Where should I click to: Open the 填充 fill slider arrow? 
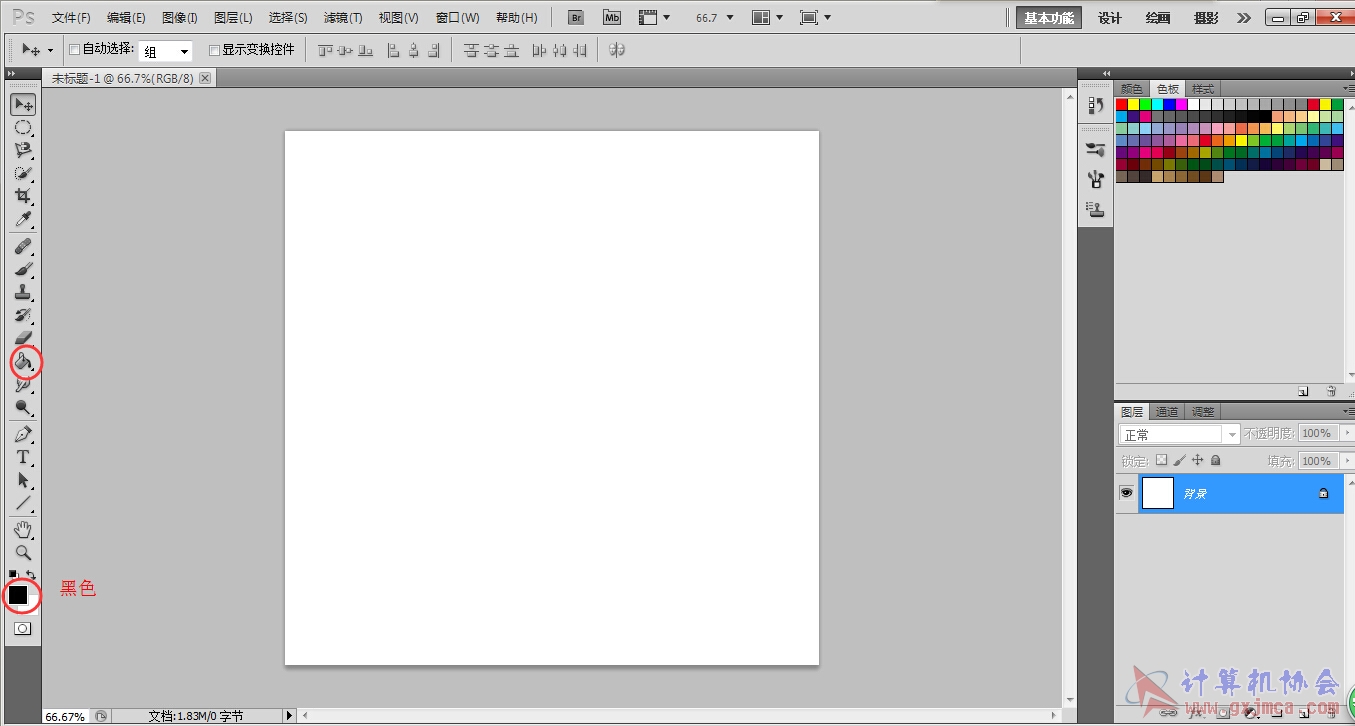pos(1345,461)
